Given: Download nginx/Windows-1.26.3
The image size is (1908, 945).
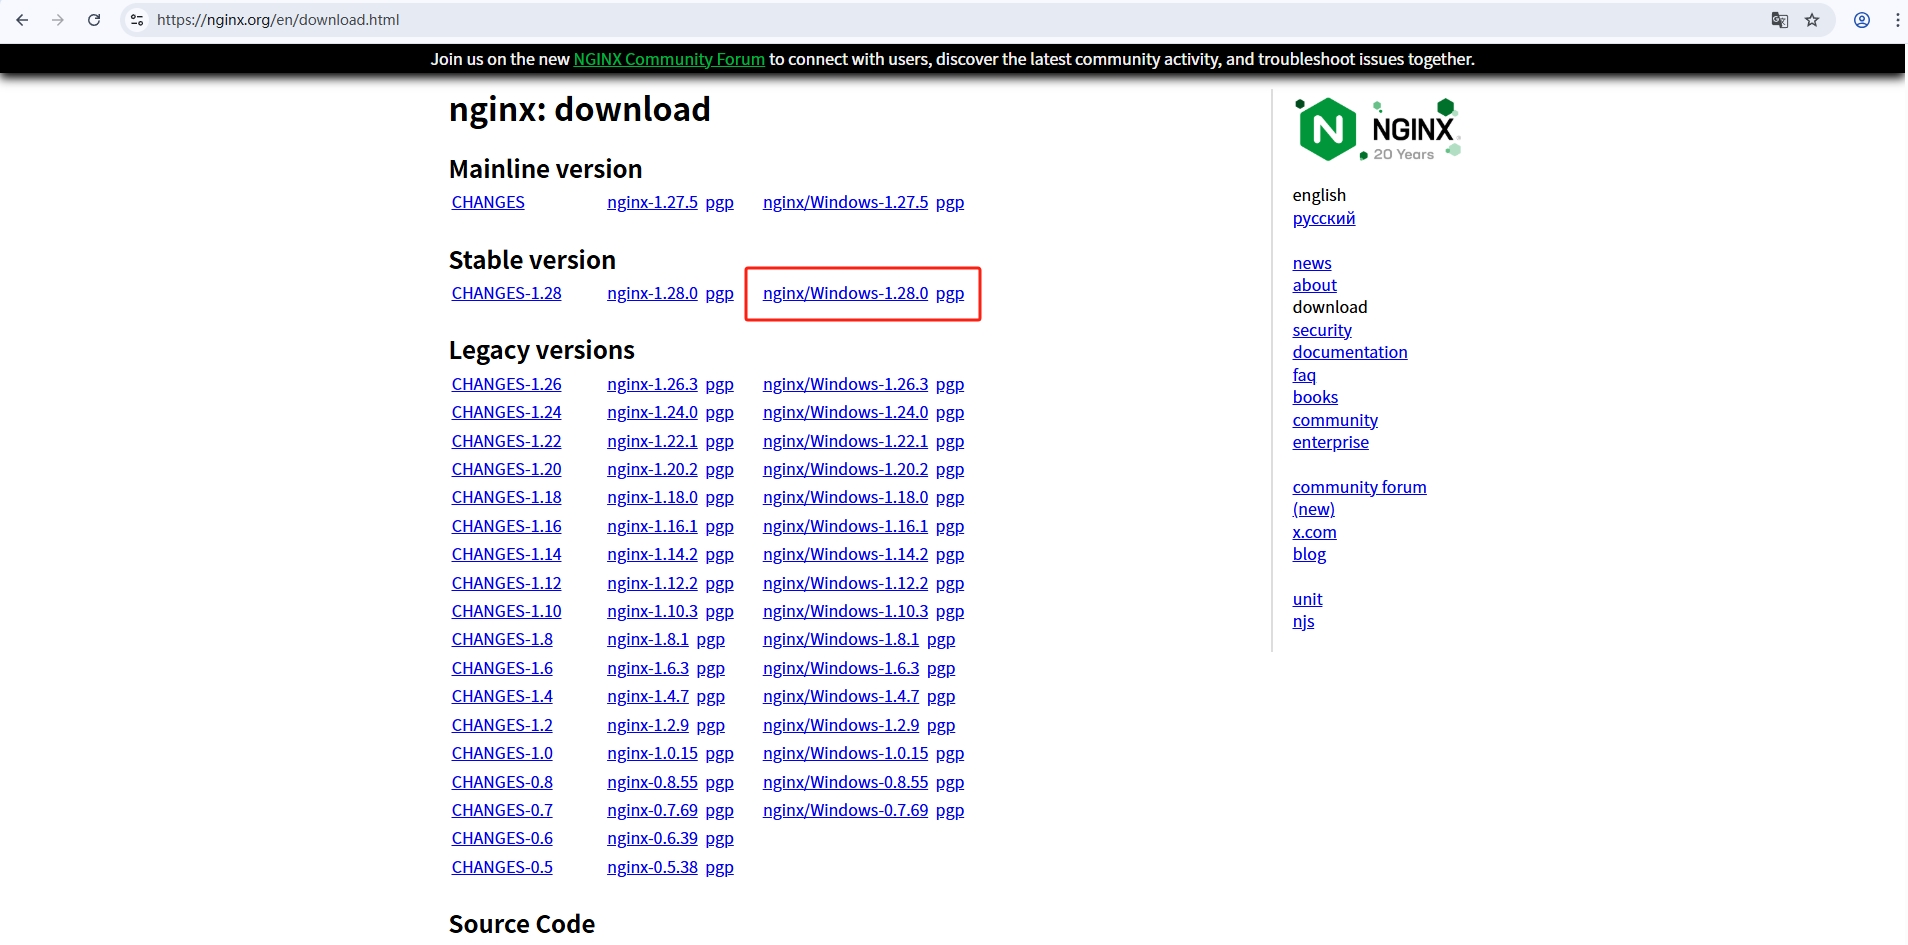Looking at the screenshot, I should click(845, 384).
